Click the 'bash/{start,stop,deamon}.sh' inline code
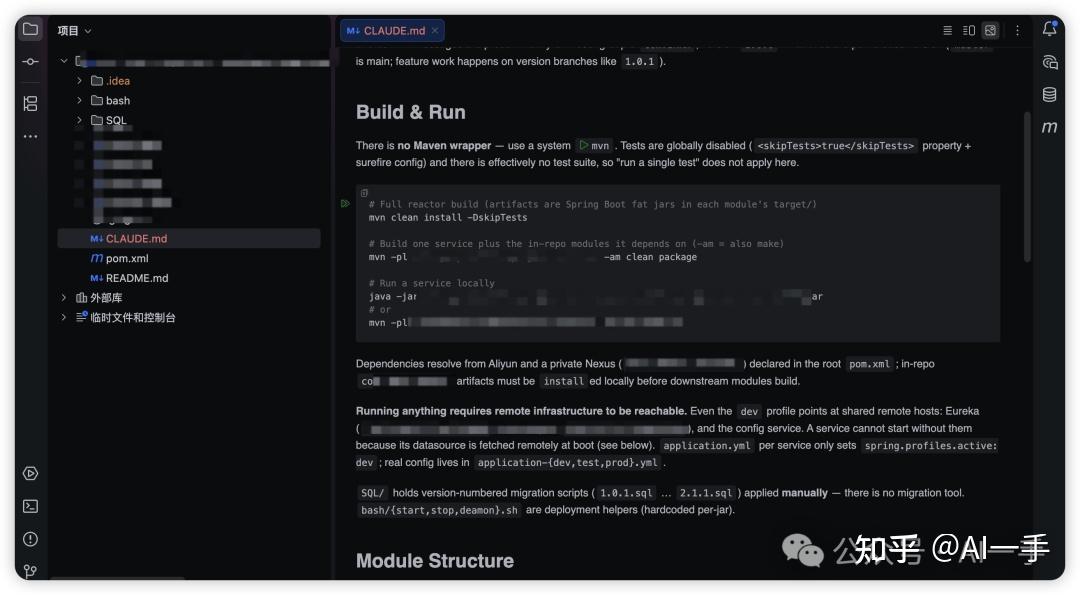Viewport: 1080px width, 595px height. [x=439, y=510]
